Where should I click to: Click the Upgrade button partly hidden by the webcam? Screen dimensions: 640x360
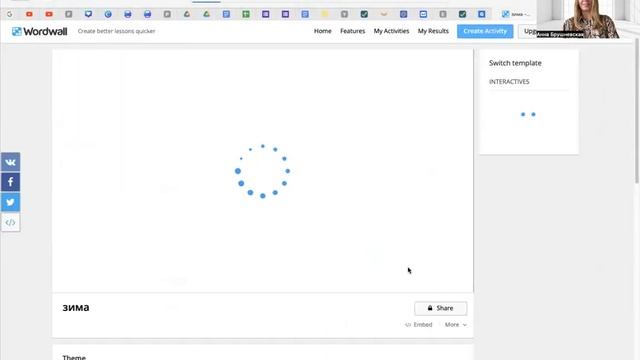[528, 31]
